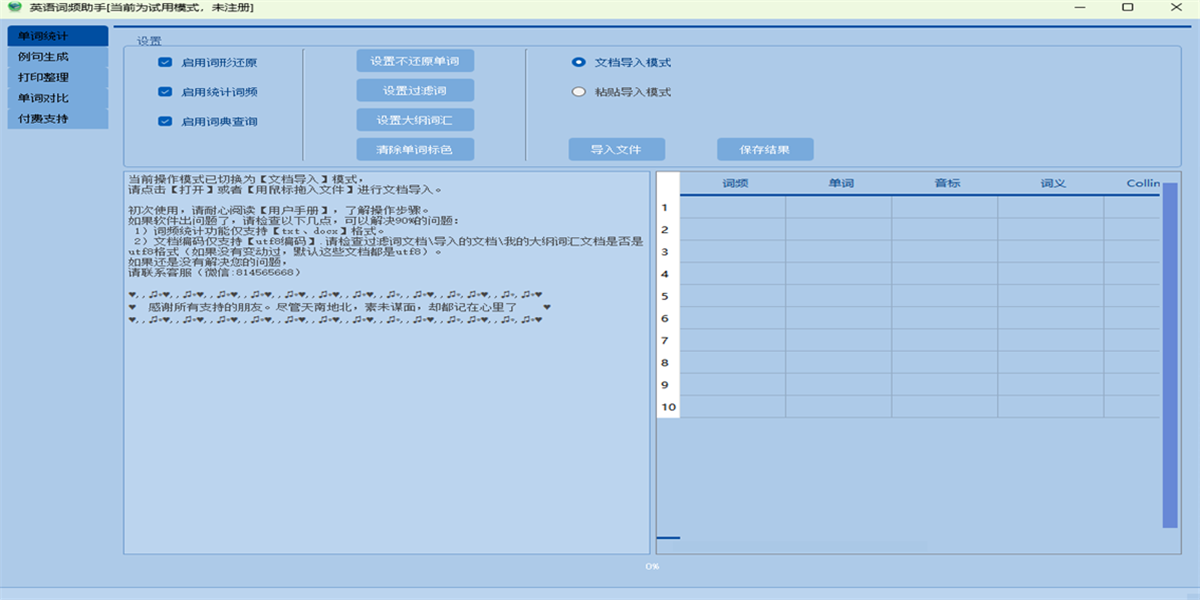1200x600 pixels.
Task: Go to 单词对比 tab
Action: coord(57,98)
